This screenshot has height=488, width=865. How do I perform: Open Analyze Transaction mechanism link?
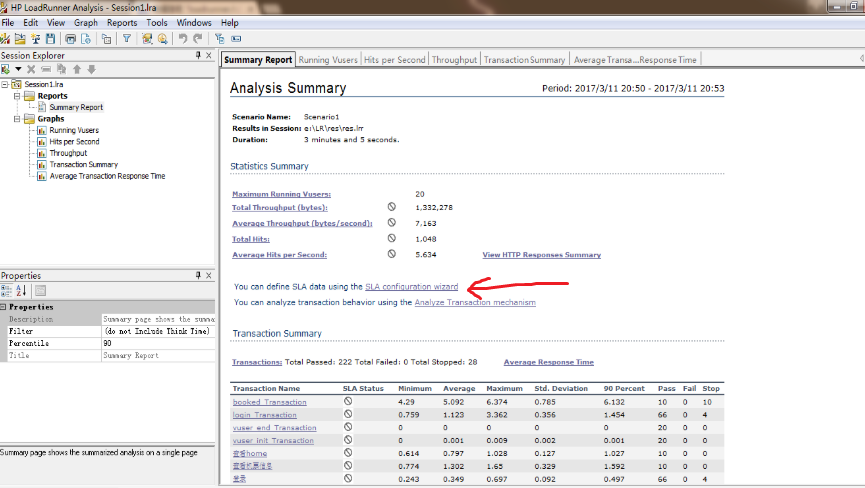pyautogui.click(x=475, y=302)
